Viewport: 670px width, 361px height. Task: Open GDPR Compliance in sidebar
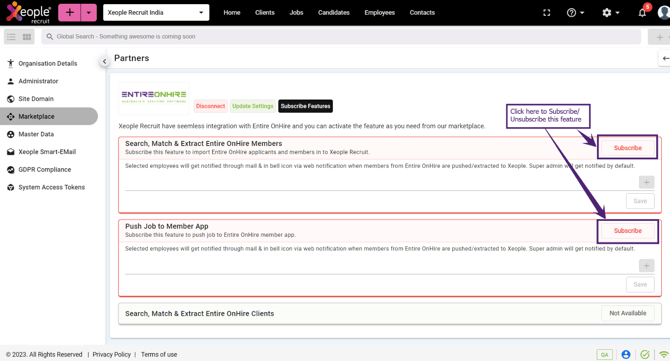[x=44, y=170]
